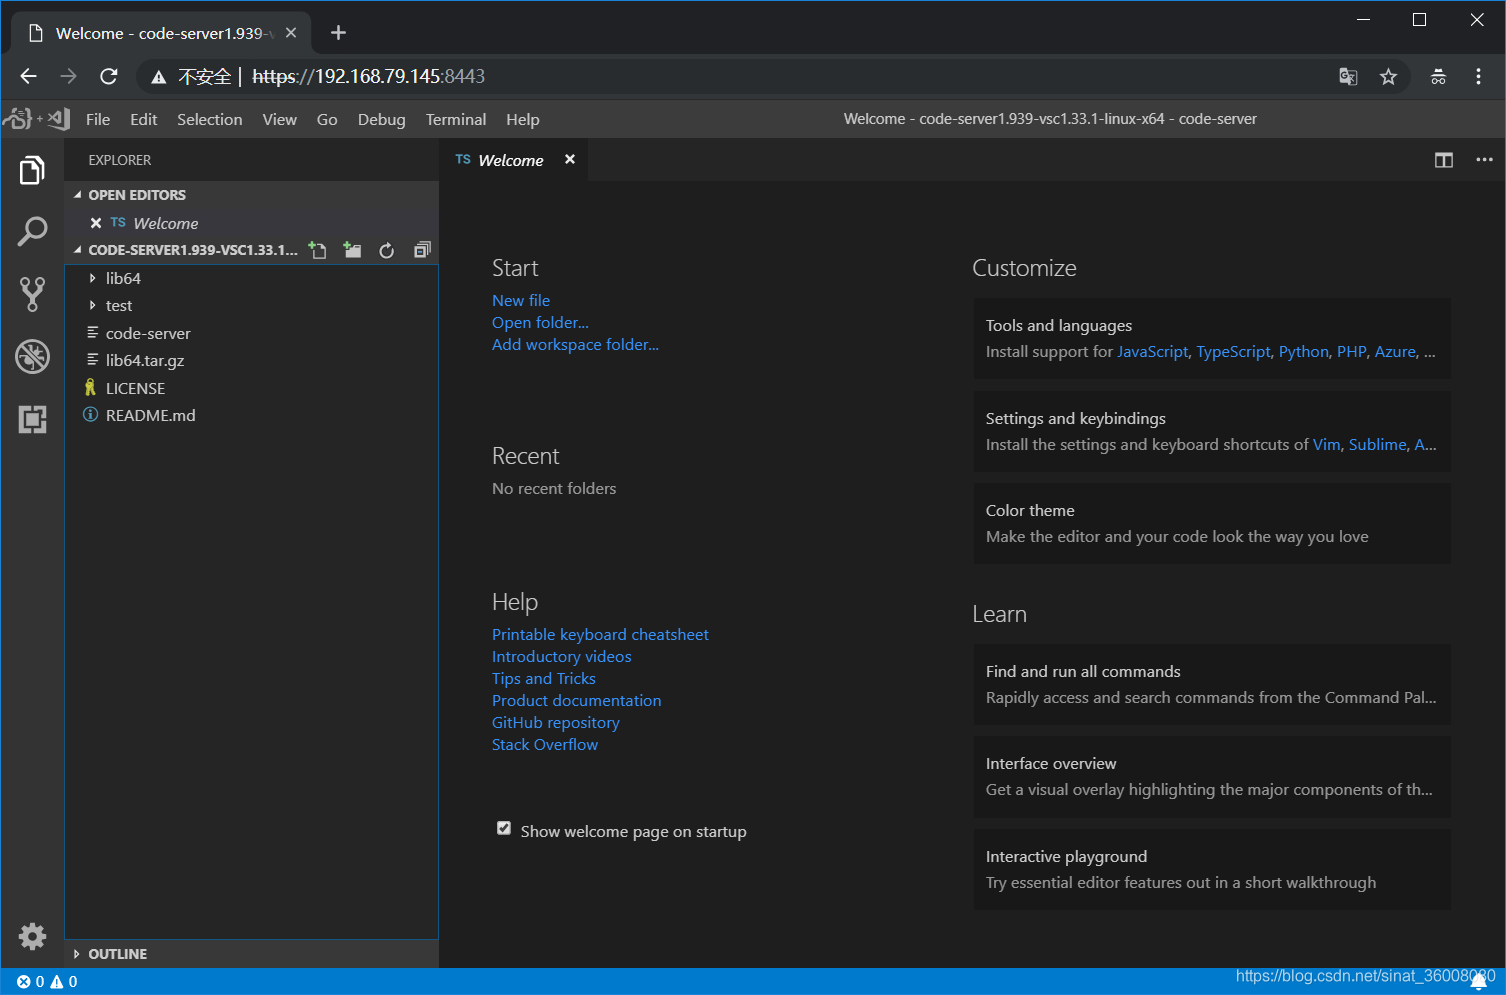Click Add workspace folder... link
This screenshot has height=995, width=1506.
tap(575, 344)
